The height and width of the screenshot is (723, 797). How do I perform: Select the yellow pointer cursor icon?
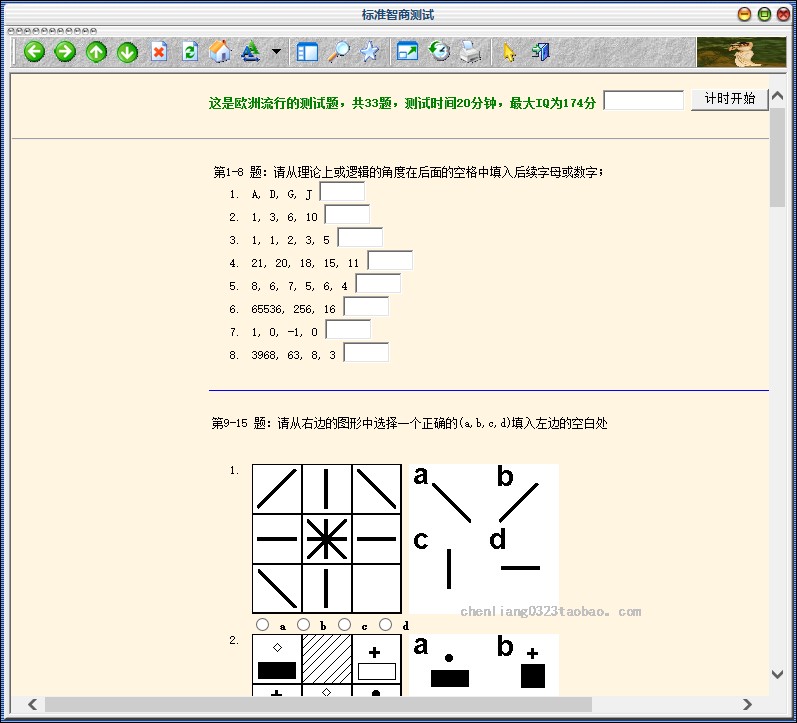pyautogui.click(x=509, y=52)
